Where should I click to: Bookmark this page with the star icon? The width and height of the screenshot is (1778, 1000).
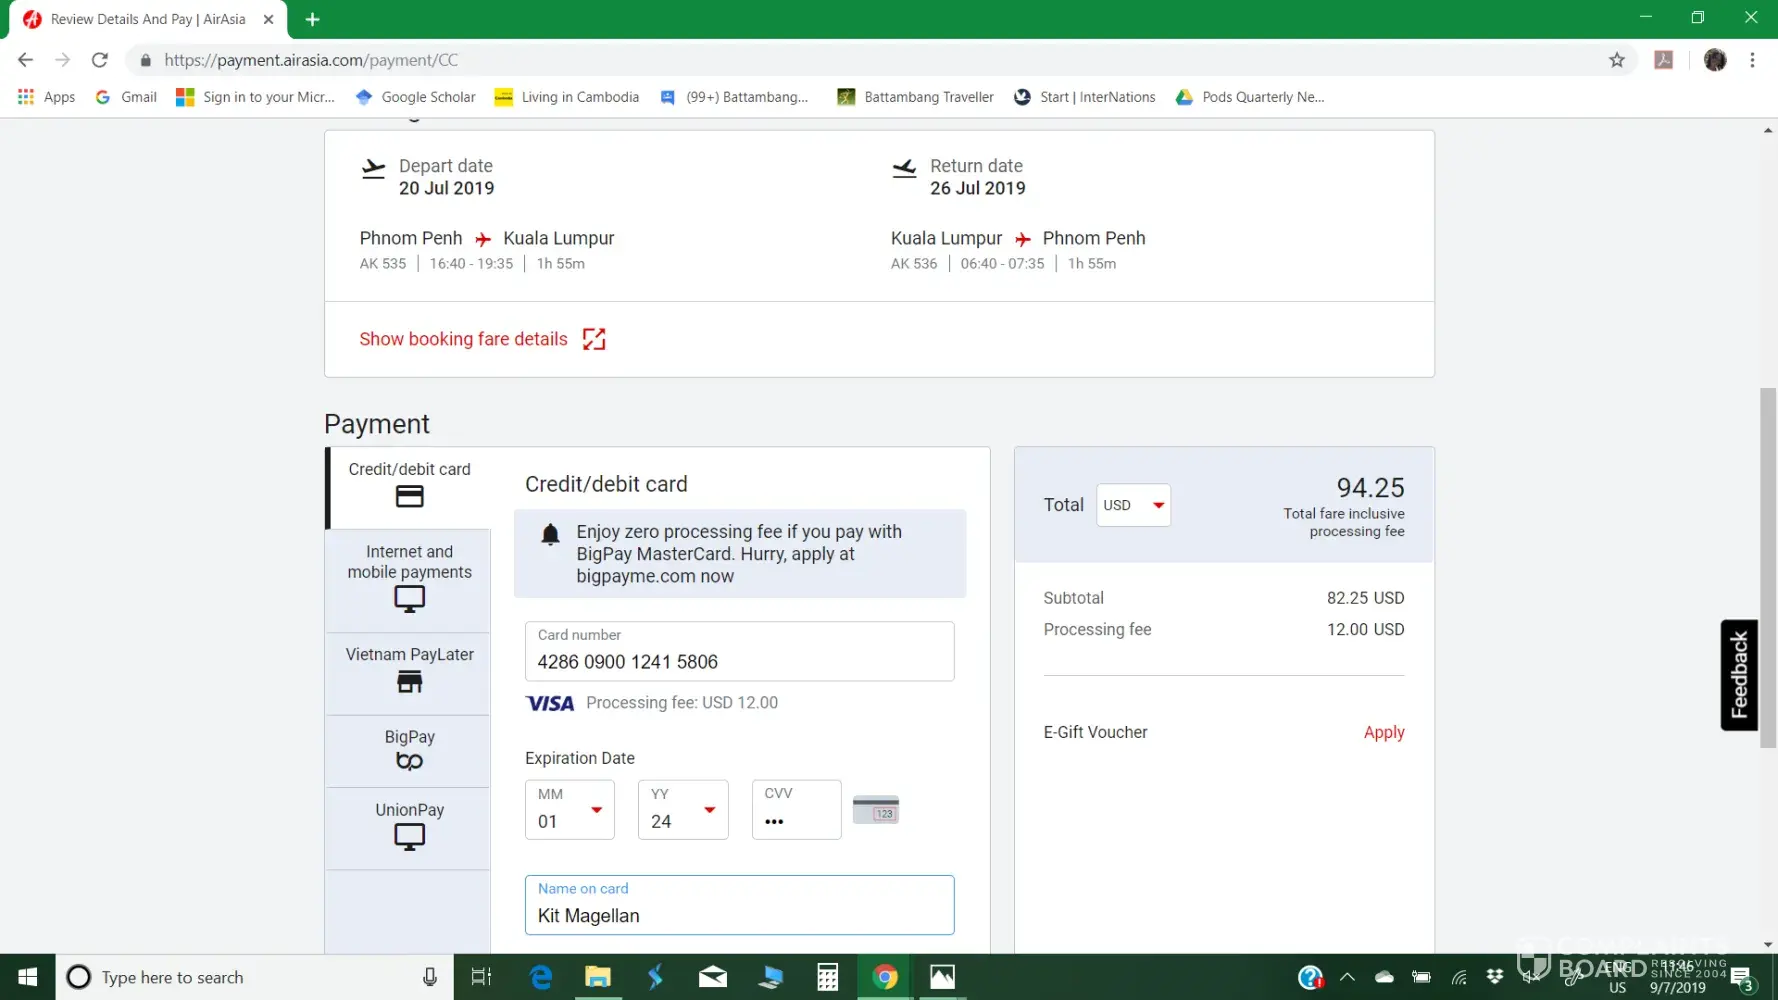(1617, 60)
